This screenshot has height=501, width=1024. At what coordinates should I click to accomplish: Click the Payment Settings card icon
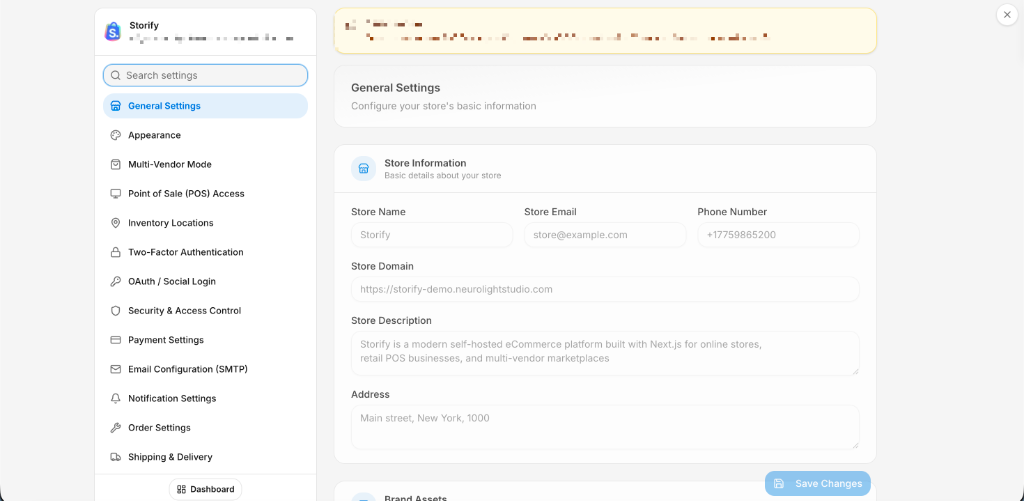116,340
